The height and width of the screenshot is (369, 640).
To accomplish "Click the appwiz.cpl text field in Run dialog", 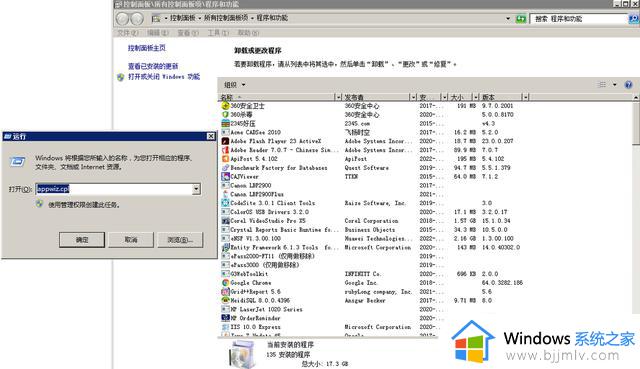I will (x=114, y=189).
